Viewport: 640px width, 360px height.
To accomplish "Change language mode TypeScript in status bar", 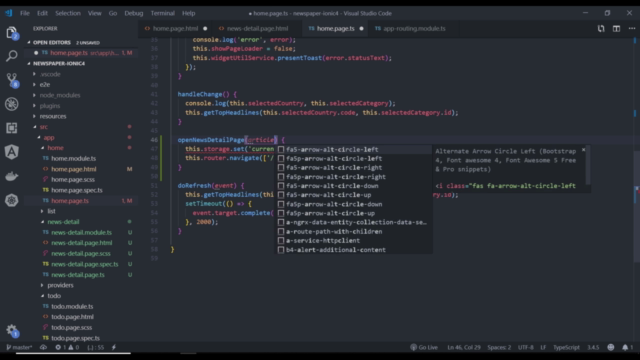I will tap(566, 347).
